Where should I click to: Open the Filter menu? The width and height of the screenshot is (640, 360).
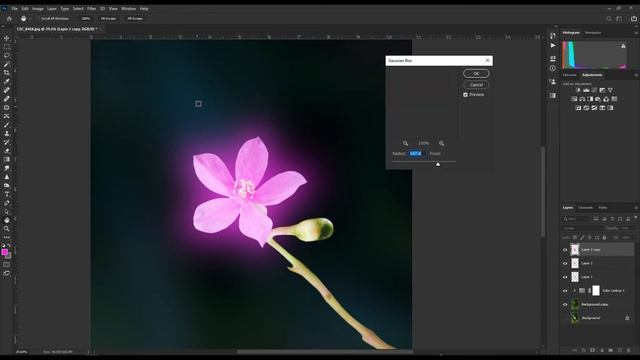(x=91, y=9)
